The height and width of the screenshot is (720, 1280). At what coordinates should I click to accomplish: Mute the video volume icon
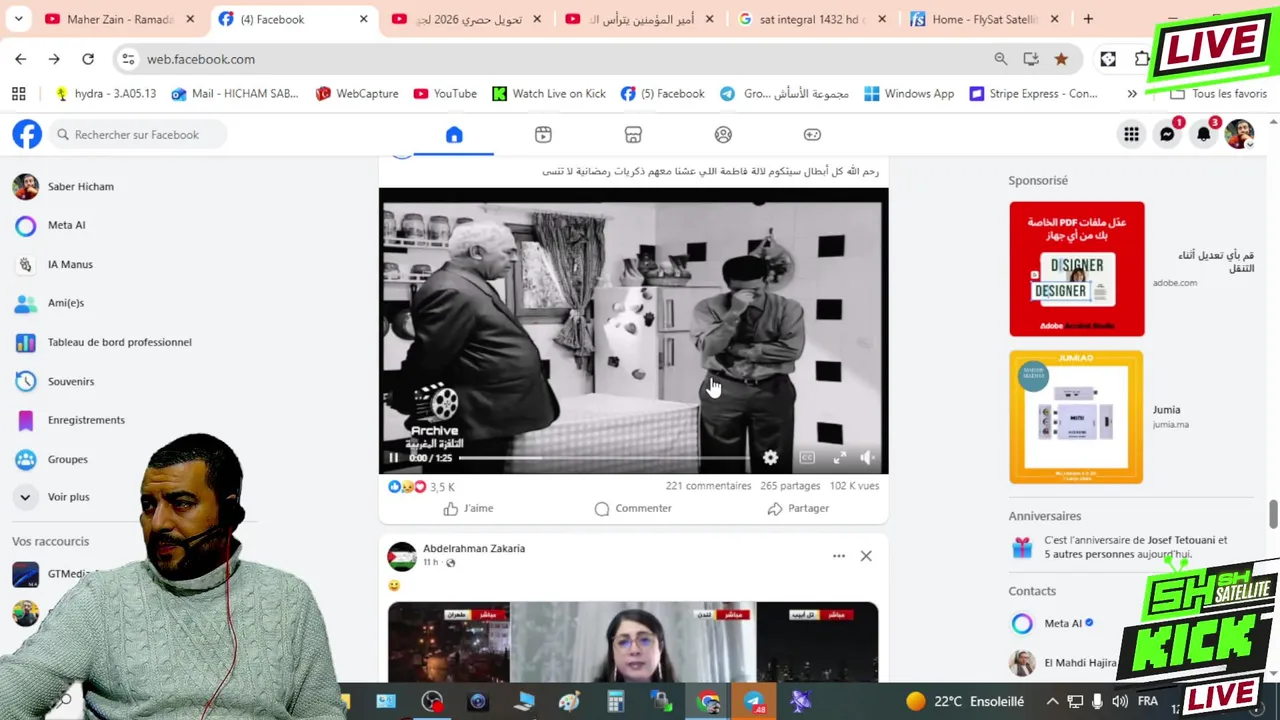click(x=868, y=458)
